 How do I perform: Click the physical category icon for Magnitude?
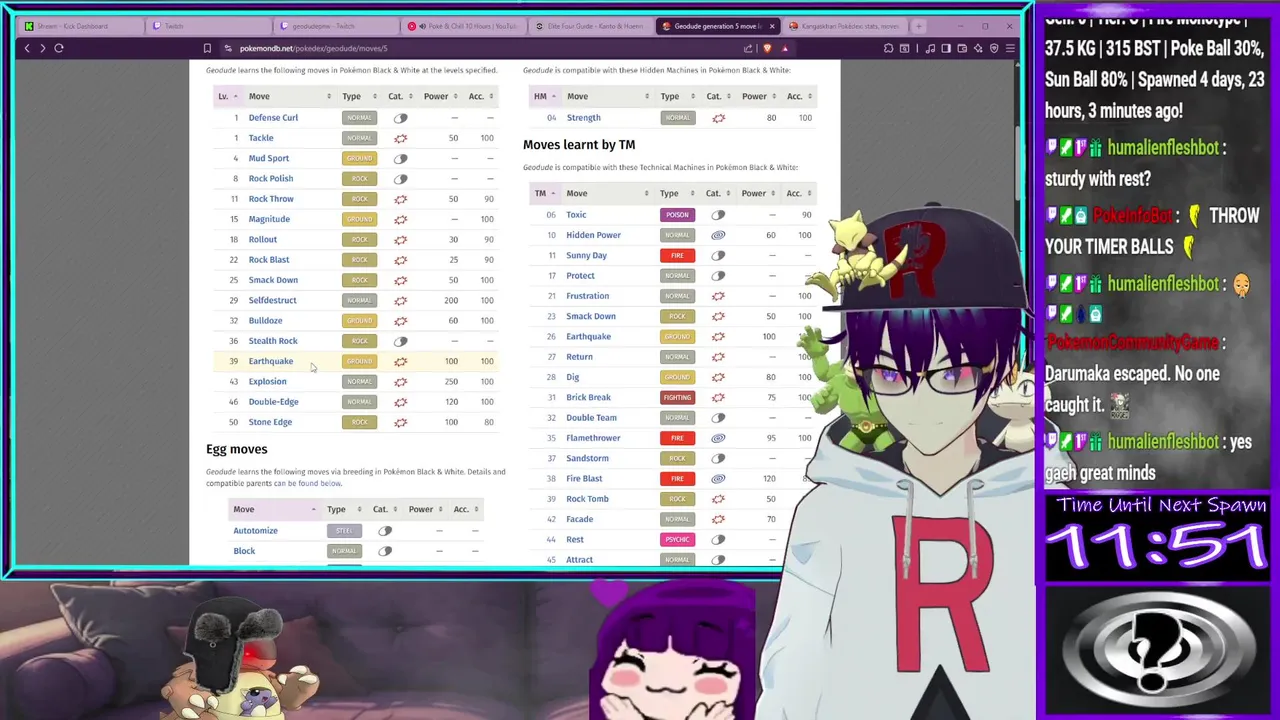click(x=400, y=219)
